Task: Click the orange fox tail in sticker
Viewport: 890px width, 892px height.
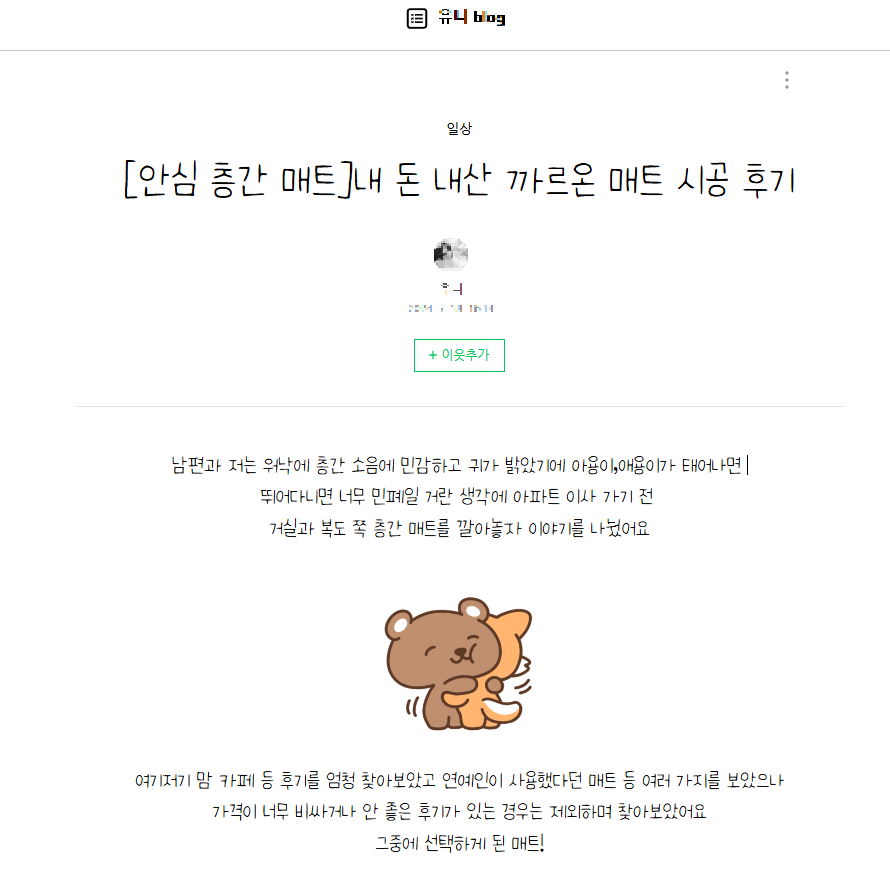Action: 501,710
